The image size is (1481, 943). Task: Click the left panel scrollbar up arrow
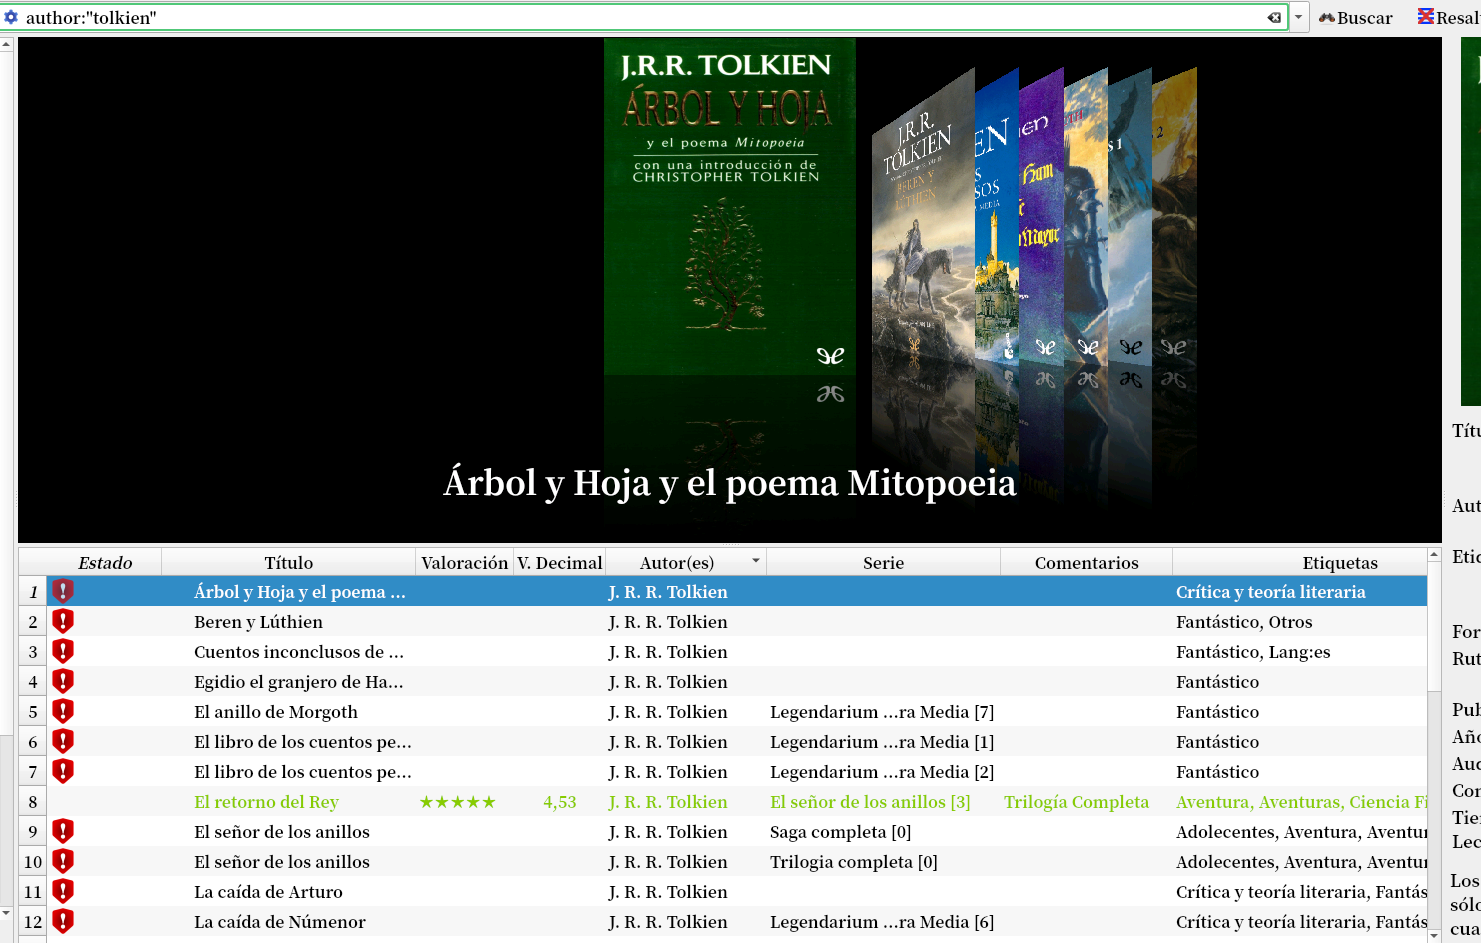coord(6,45)
